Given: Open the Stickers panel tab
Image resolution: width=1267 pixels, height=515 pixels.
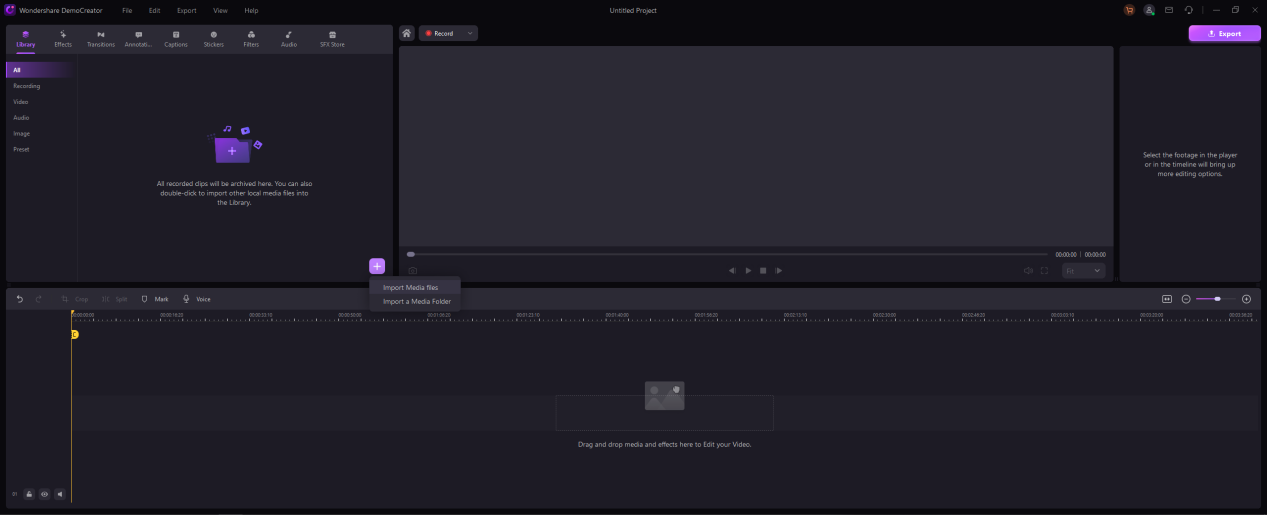Looking at the screenshot, I should [213, 39].
